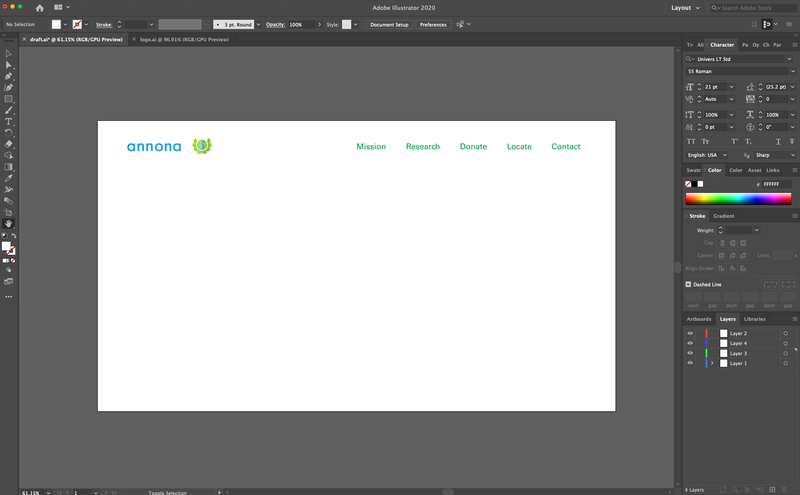Click the Superscript icon

tap(734, 141)
